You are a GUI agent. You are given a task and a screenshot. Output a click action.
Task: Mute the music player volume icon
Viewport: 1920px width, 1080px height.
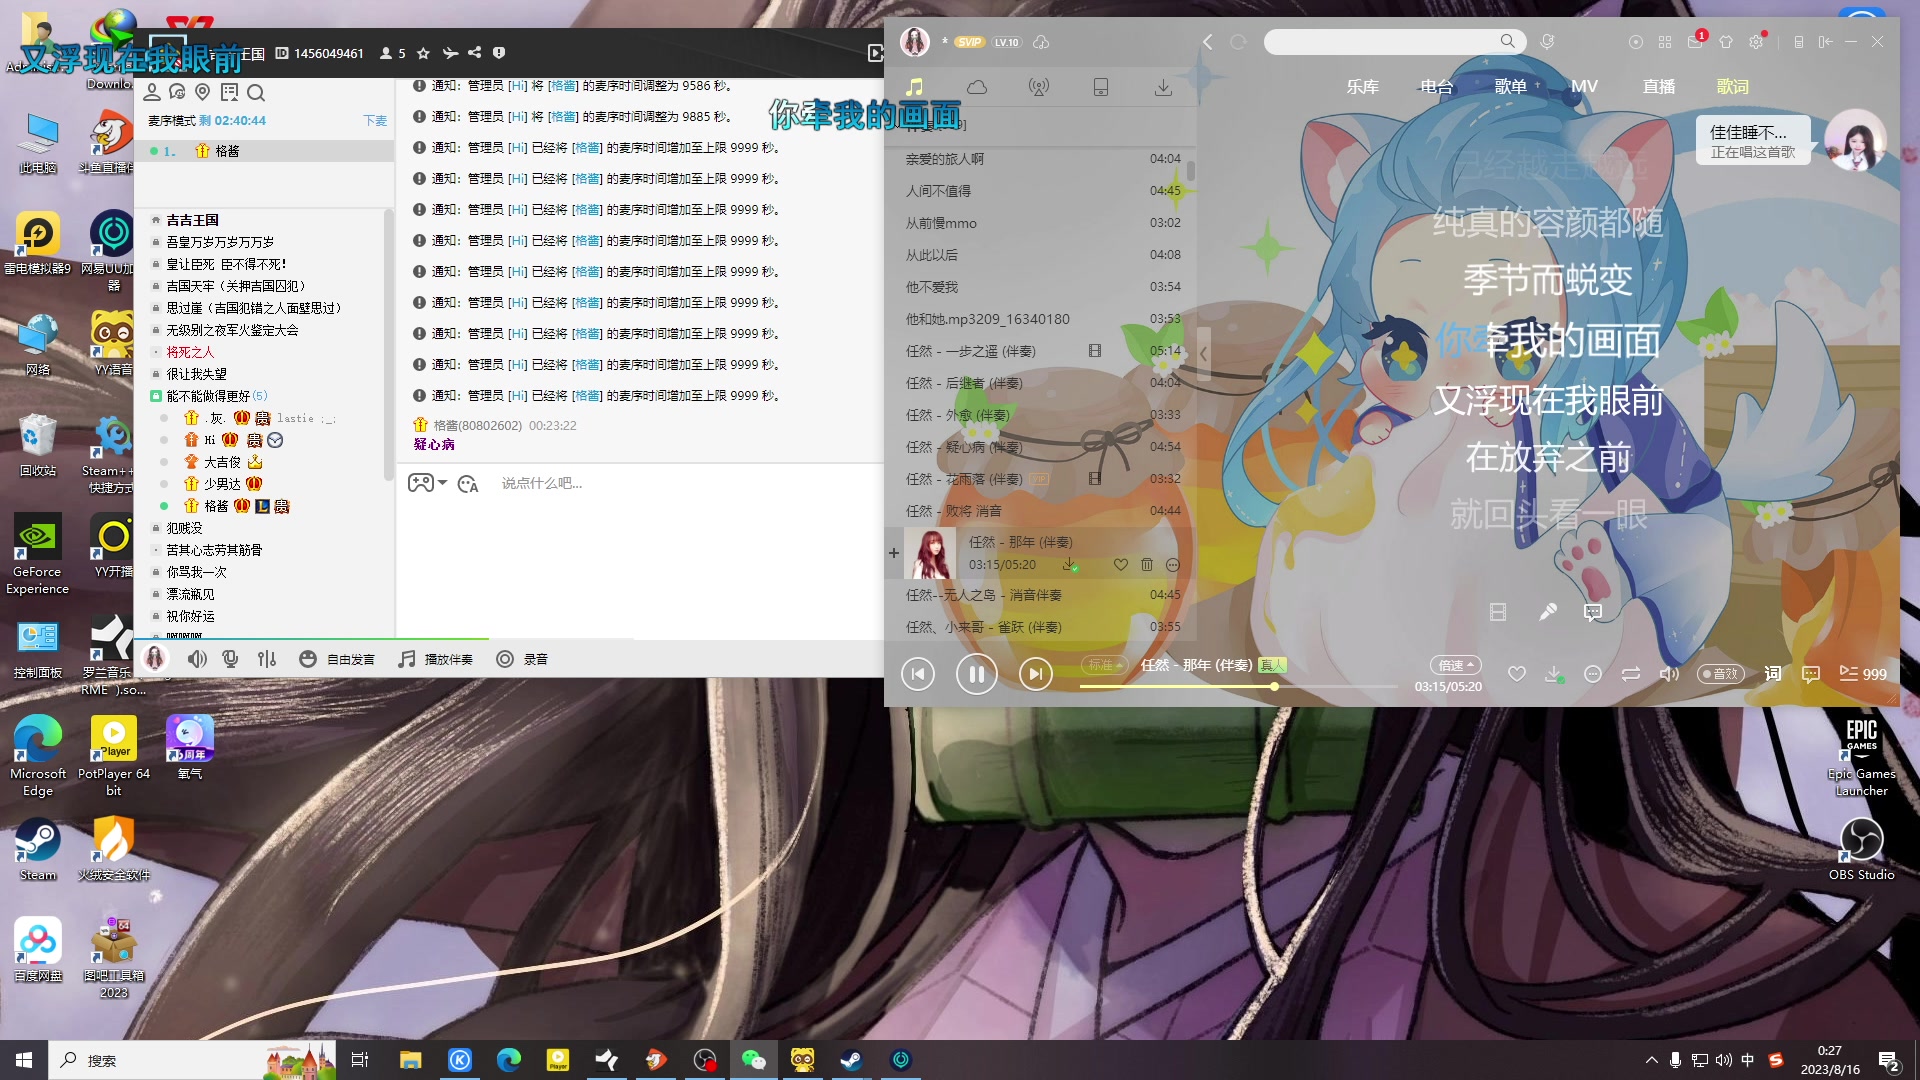(x=1668, y=674)
